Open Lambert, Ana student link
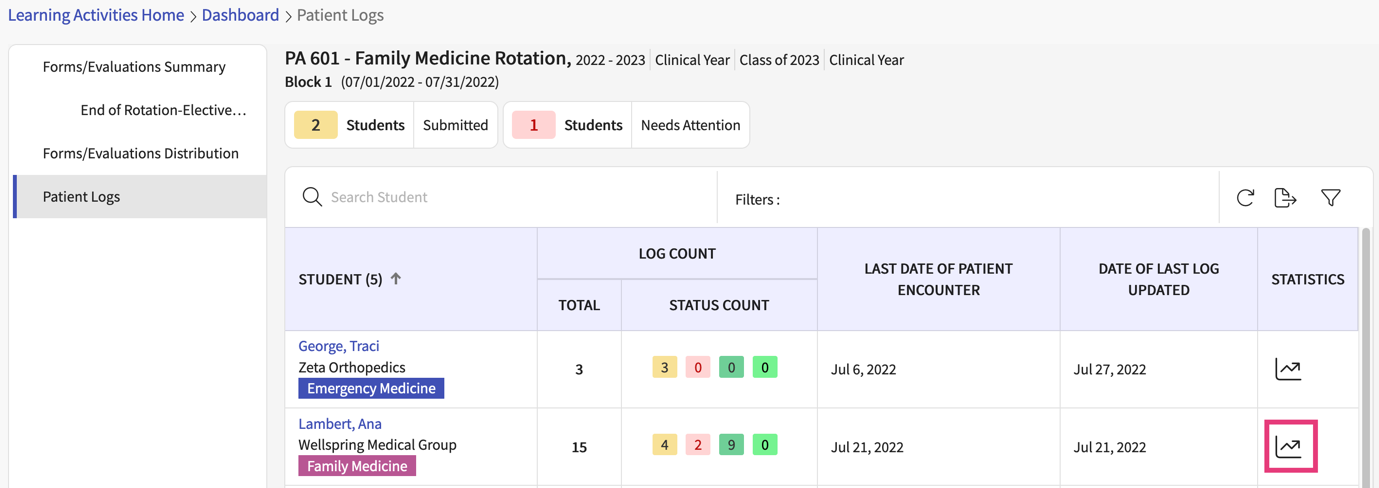The width and height of the screenshot is (1379, 488). click(x=339, y=424)
